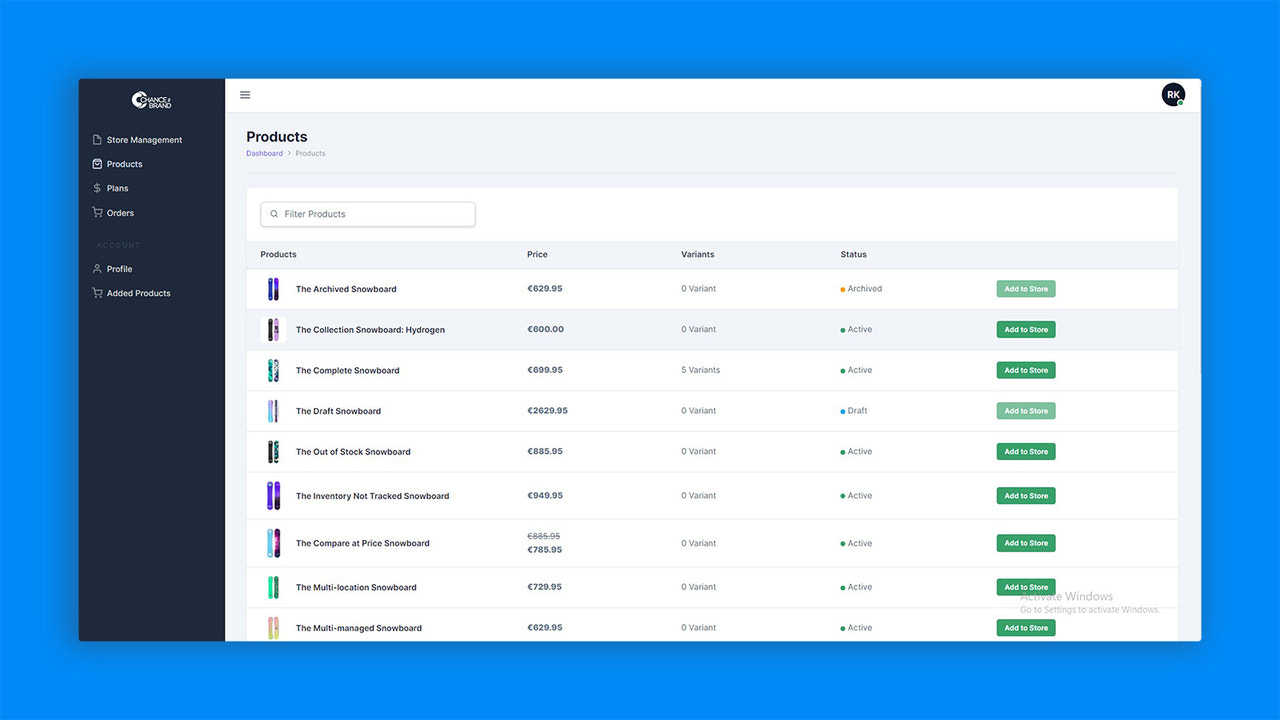Click the €949.95 price
This screenshot has width=1280, height=720.
click(544, 495)
